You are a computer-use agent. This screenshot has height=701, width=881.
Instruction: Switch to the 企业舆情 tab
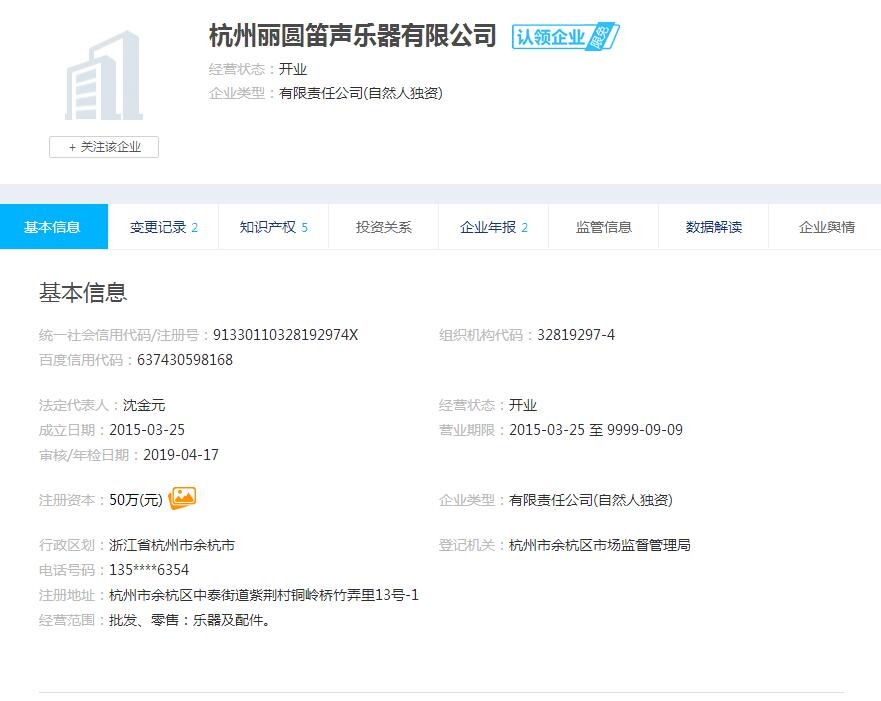[825, 227]
